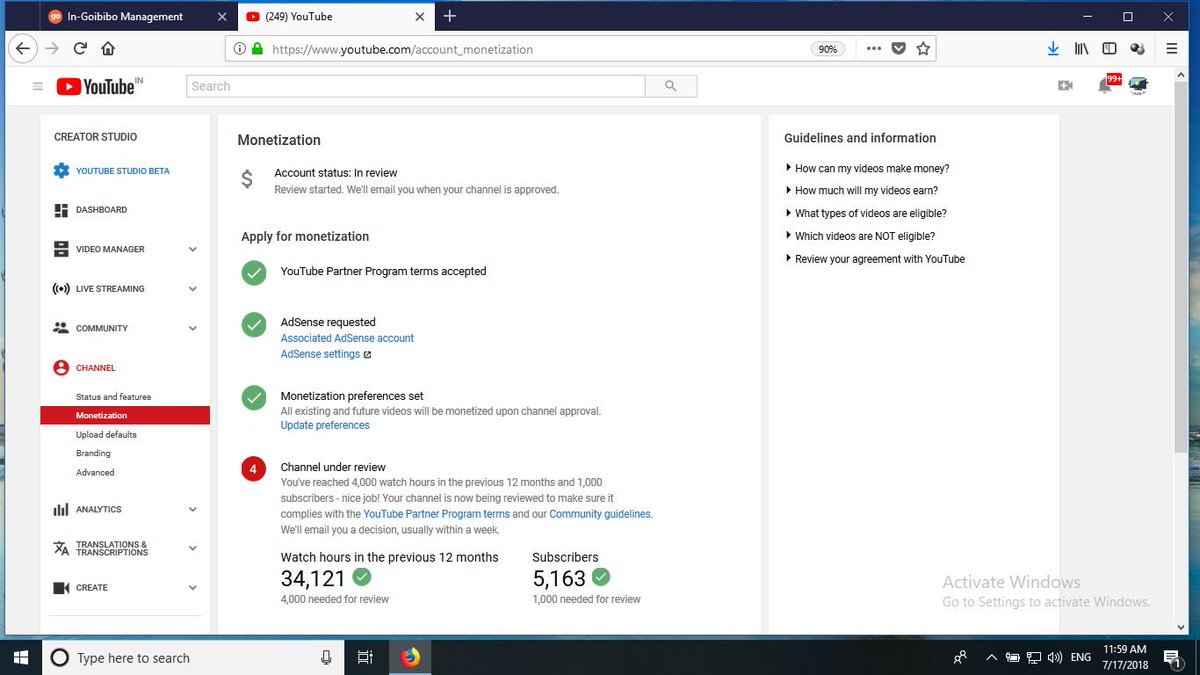Image resolution: width=1200 pixels, height=675 pixels.
Task: Open Upload defaults
Action: (106, 435)
